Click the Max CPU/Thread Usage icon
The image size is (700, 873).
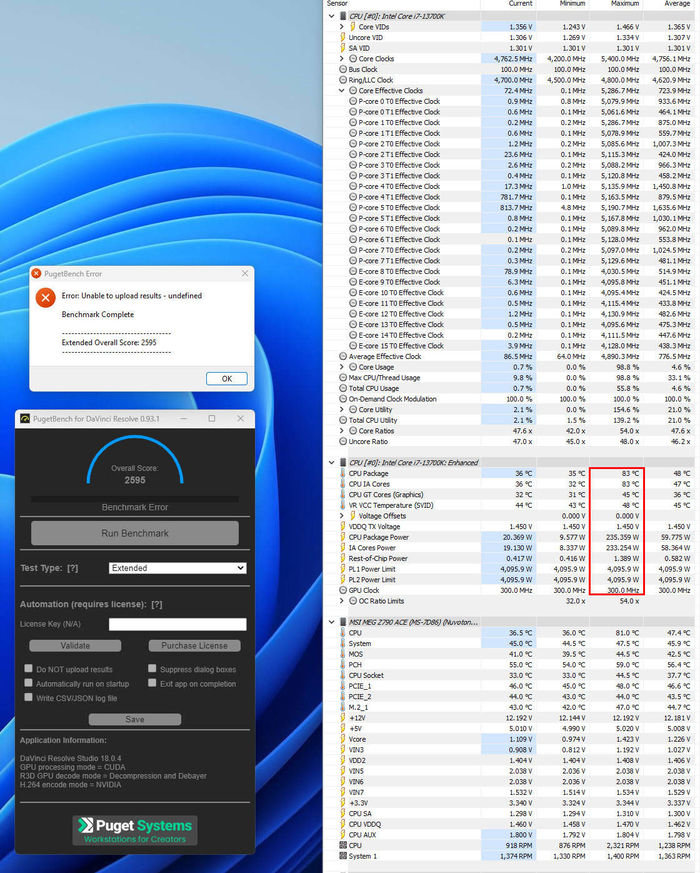click(343, 377)
